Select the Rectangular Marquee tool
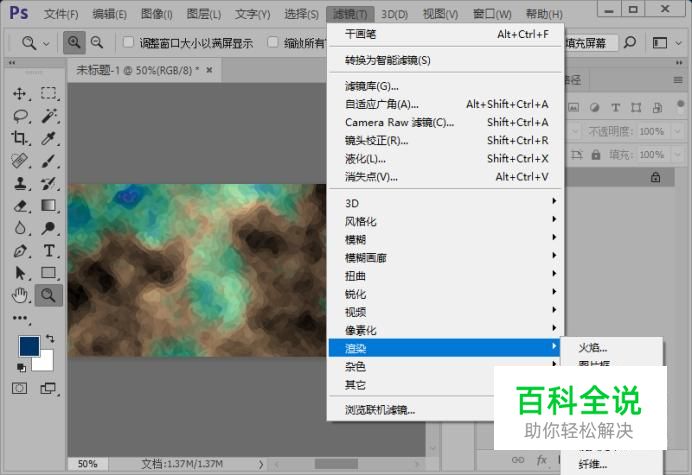The height and width of the screenshot is (475, 692). click(49, 94)
